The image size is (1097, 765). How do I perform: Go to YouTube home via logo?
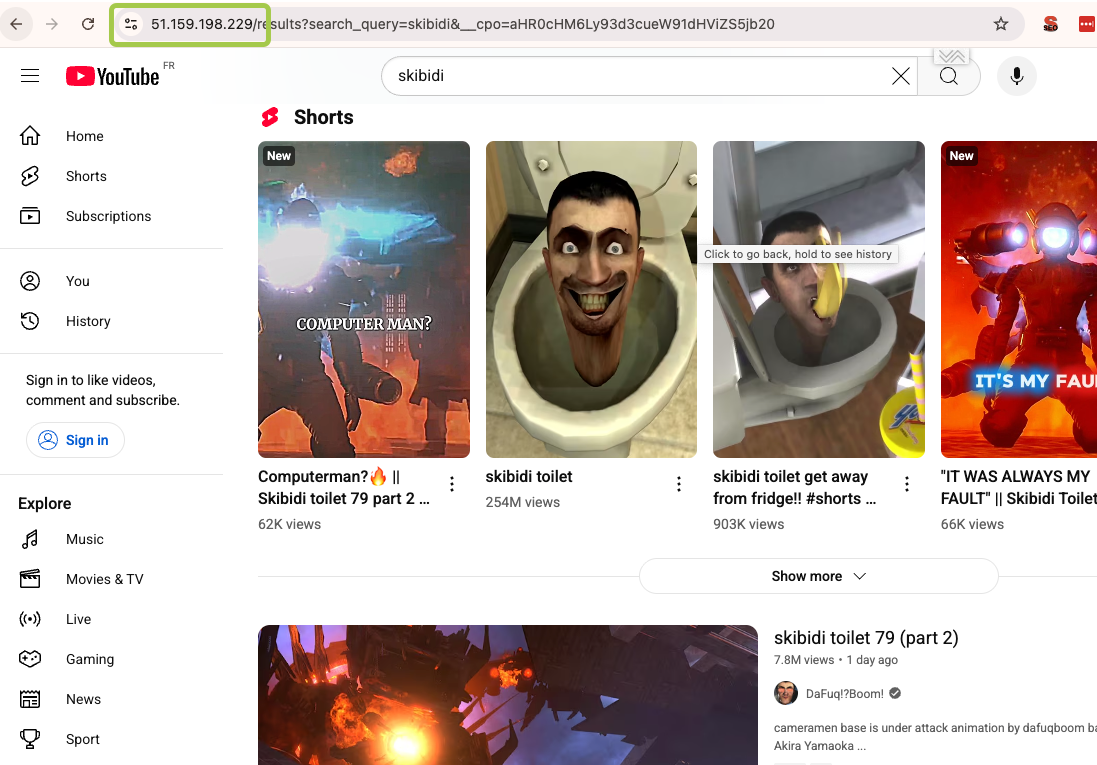click(x=113, y=76)
